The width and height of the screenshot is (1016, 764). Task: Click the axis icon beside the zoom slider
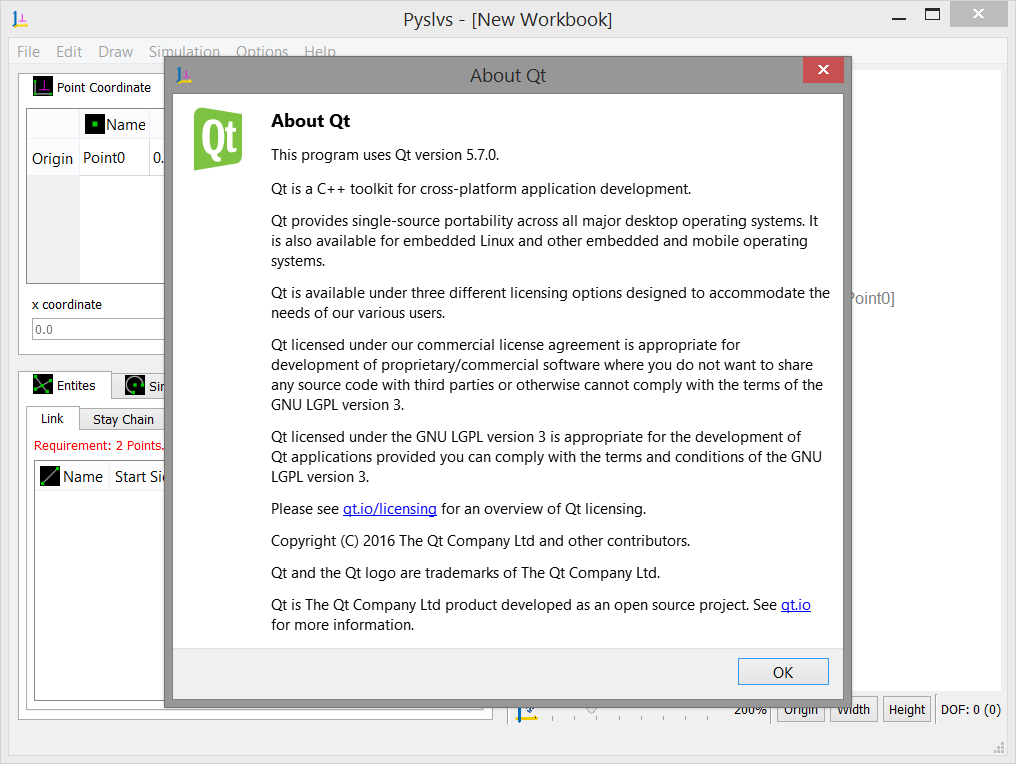[526, 713]
